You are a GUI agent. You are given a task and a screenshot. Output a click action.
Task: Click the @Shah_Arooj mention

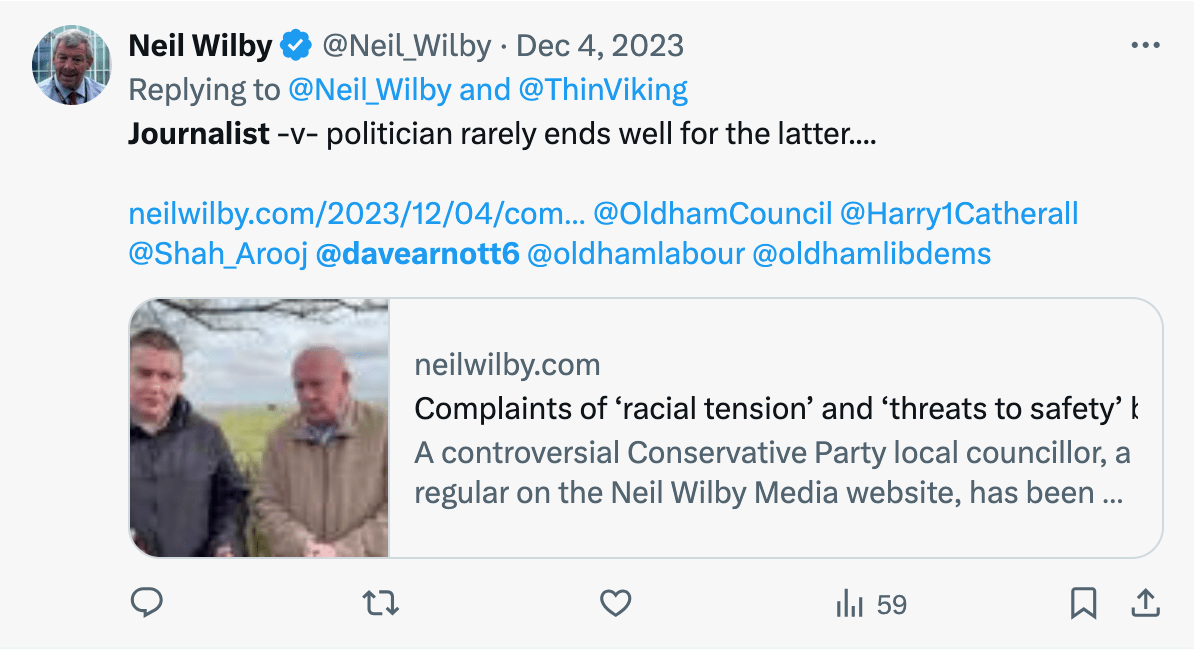pyautogui.click(x=217, y=254)
